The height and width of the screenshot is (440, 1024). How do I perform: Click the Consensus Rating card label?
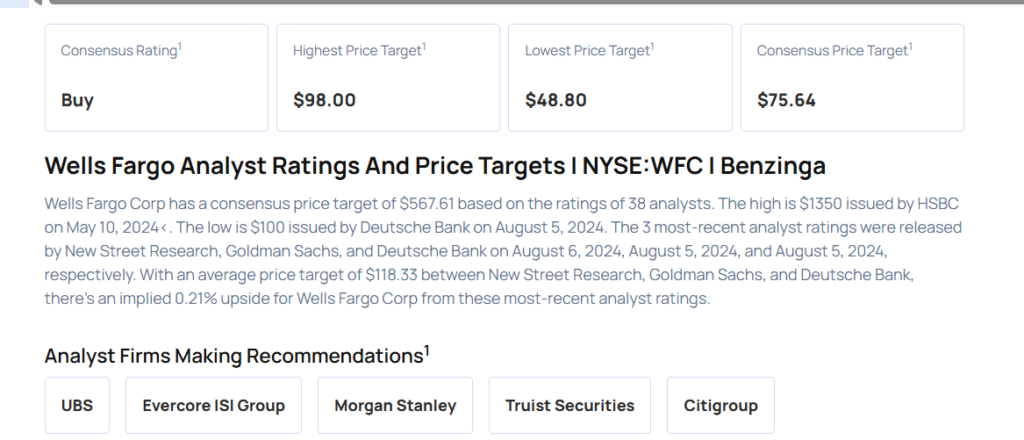click(x=118, y=50)
